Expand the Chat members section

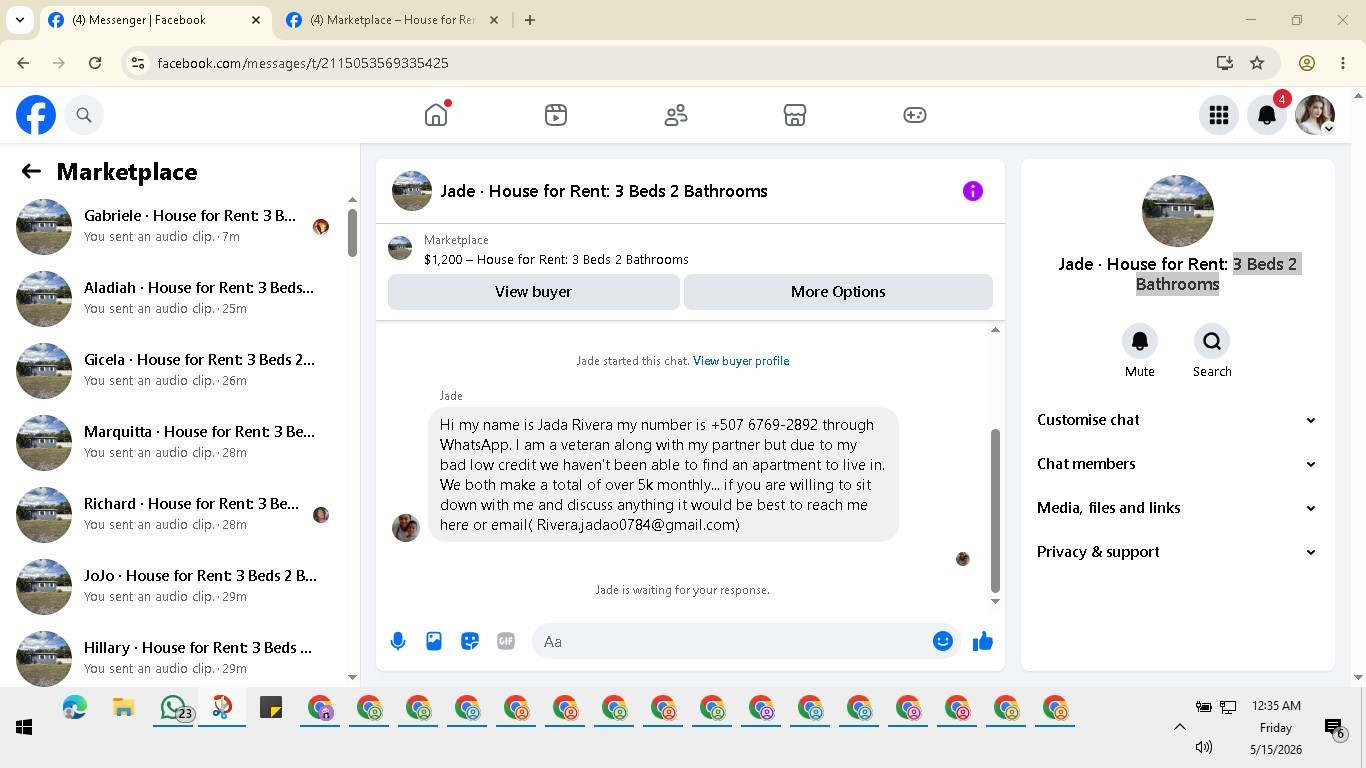click(x=1177, y=464)
